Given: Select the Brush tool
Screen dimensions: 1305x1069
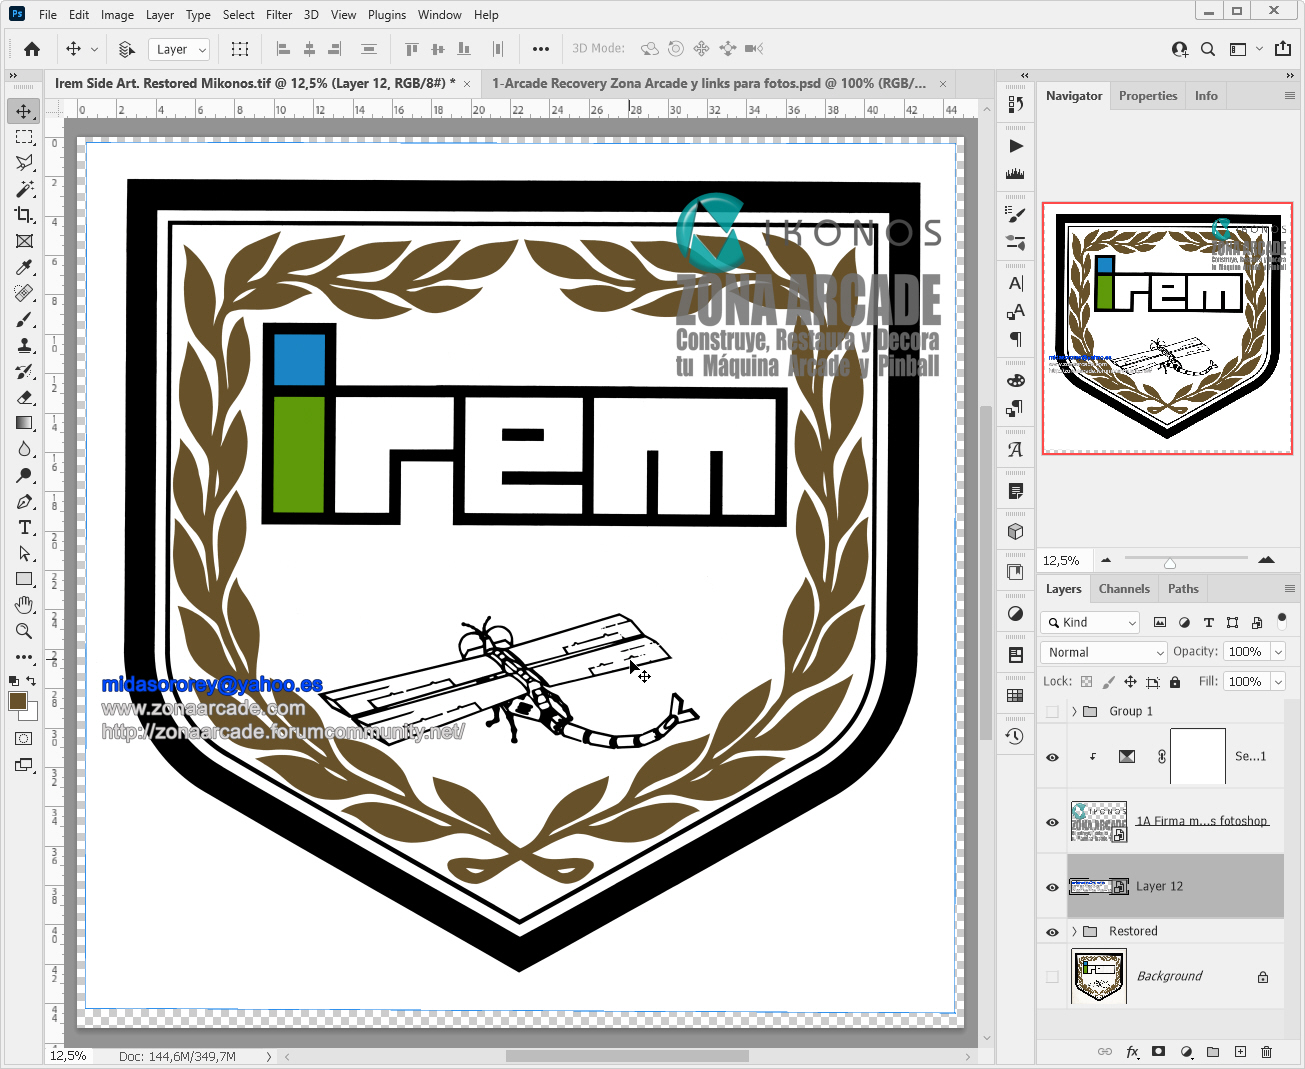Looking at the screenshot, I should point(24,319).
